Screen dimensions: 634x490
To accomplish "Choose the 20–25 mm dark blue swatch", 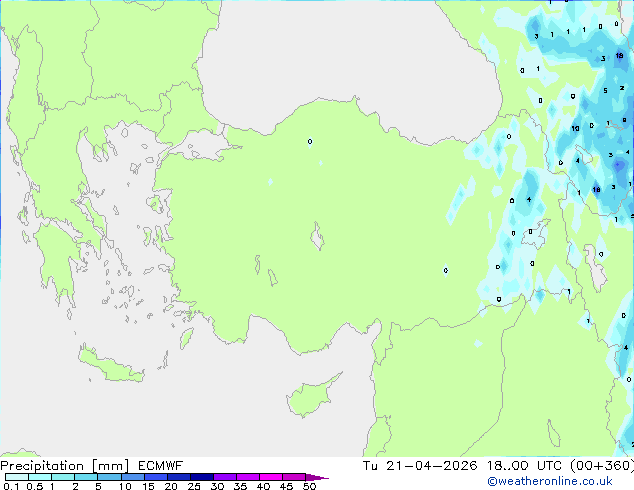I will [178, 477].
